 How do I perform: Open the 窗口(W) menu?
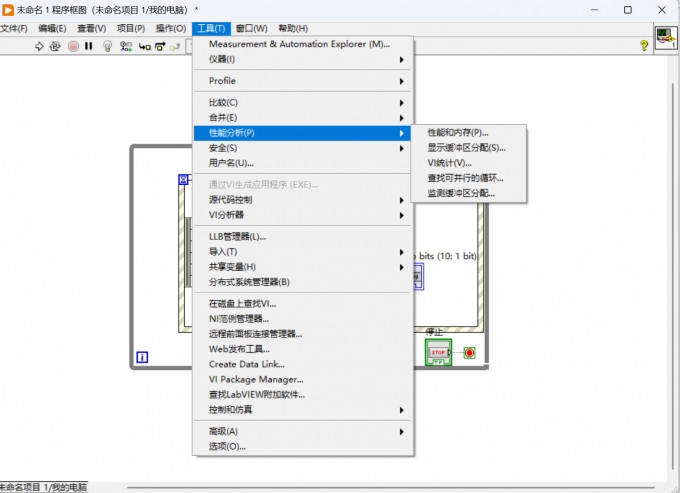click(252, 29)
